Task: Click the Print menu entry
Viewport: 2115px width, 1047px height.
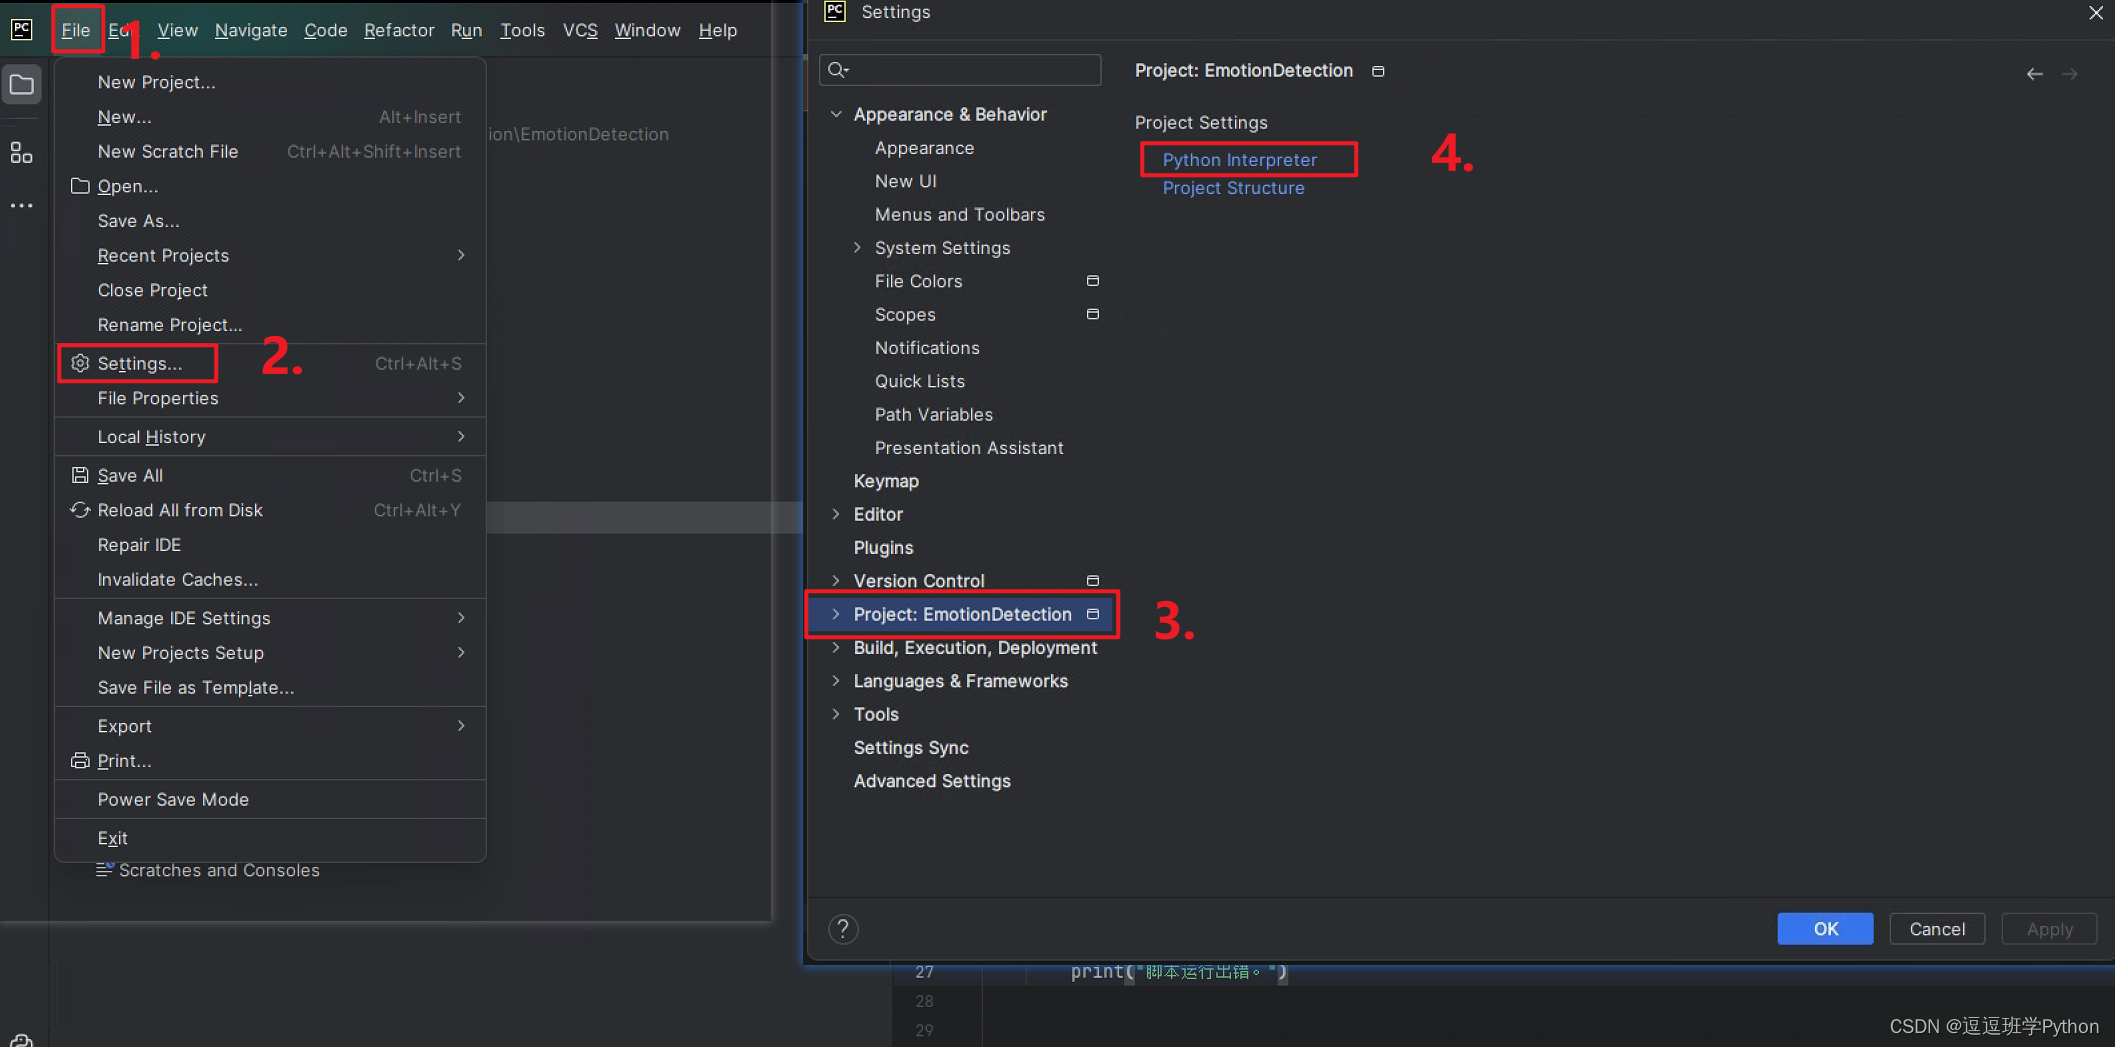Action: tap(124, 761)
